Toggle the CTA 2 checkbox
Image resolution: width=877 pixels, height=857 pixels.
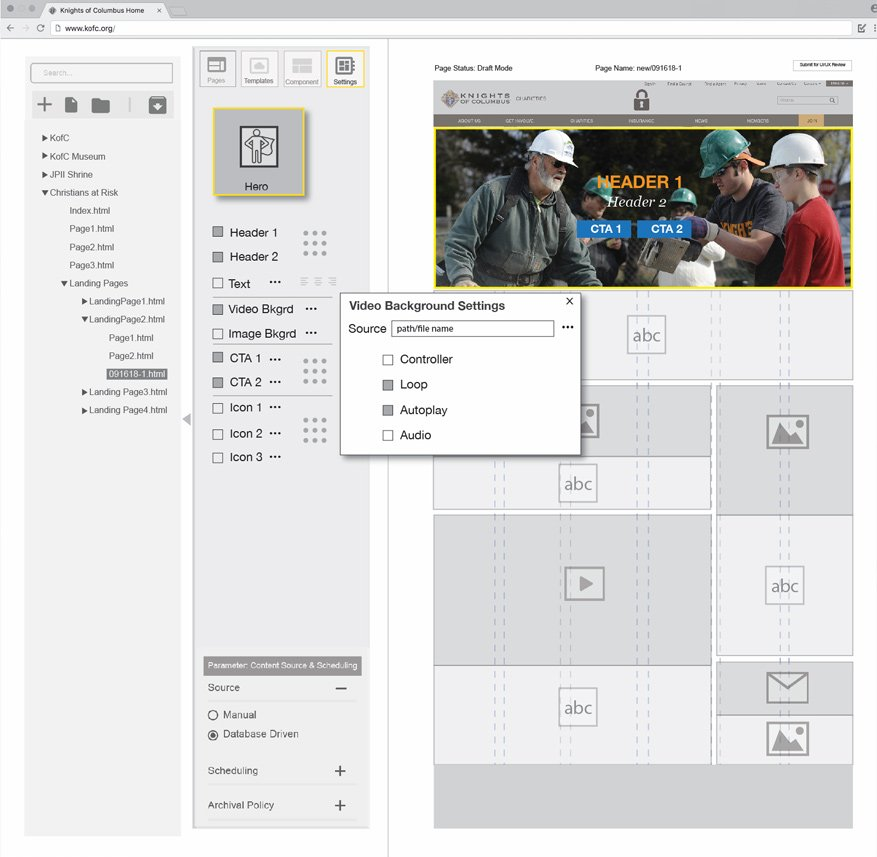coord(218,383)
